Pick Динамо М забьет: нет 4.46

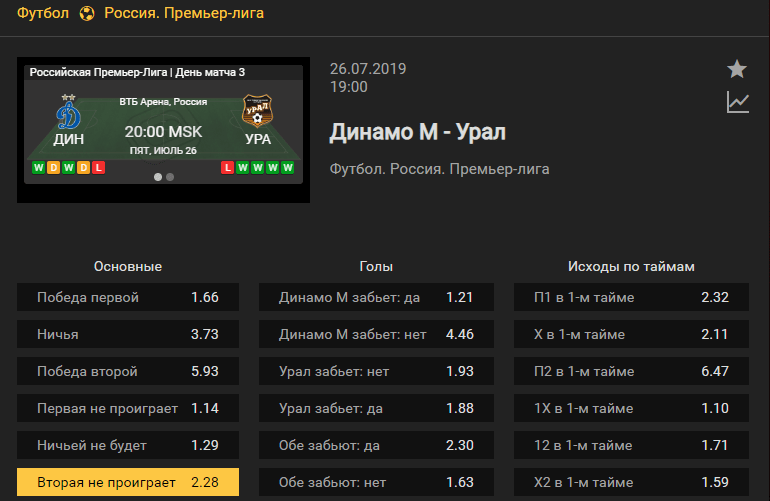click(x=376, y=334)
